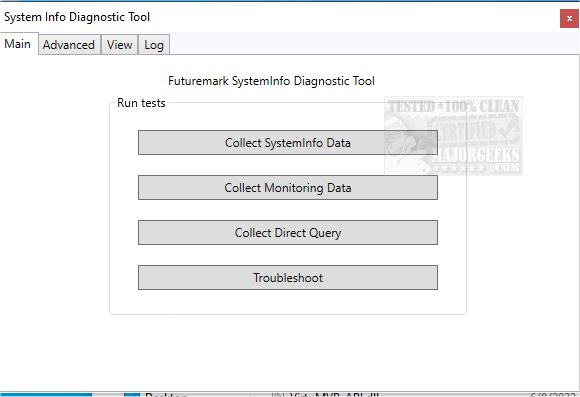Screen dimensions: 580x397
Task: Close the System Info Diagnostic Tool window
Action: [x=569, y=18]
